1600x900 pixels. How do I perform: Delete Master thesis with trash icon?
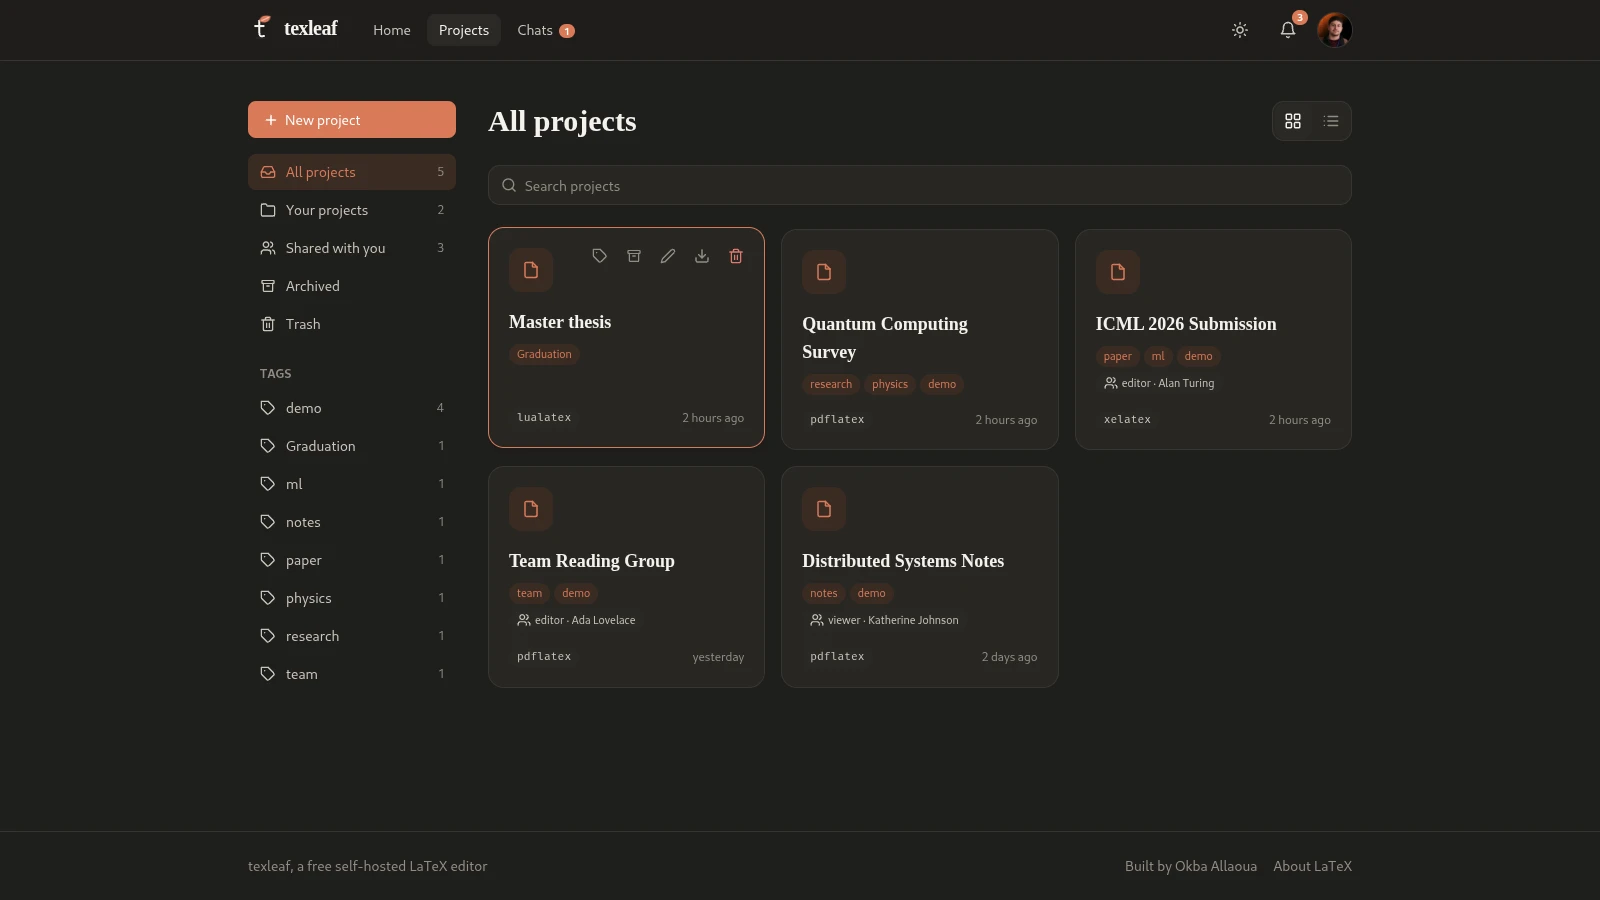point(736,256)
